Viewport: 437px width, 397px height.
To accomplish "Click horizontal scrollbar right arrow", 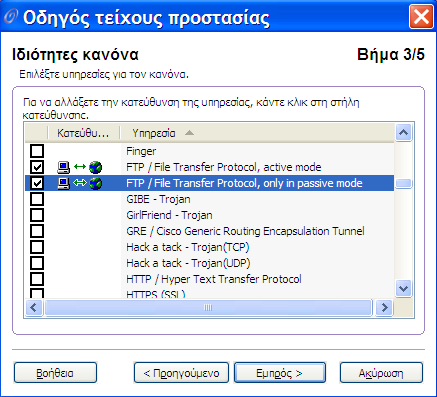I will pos(384,307).
